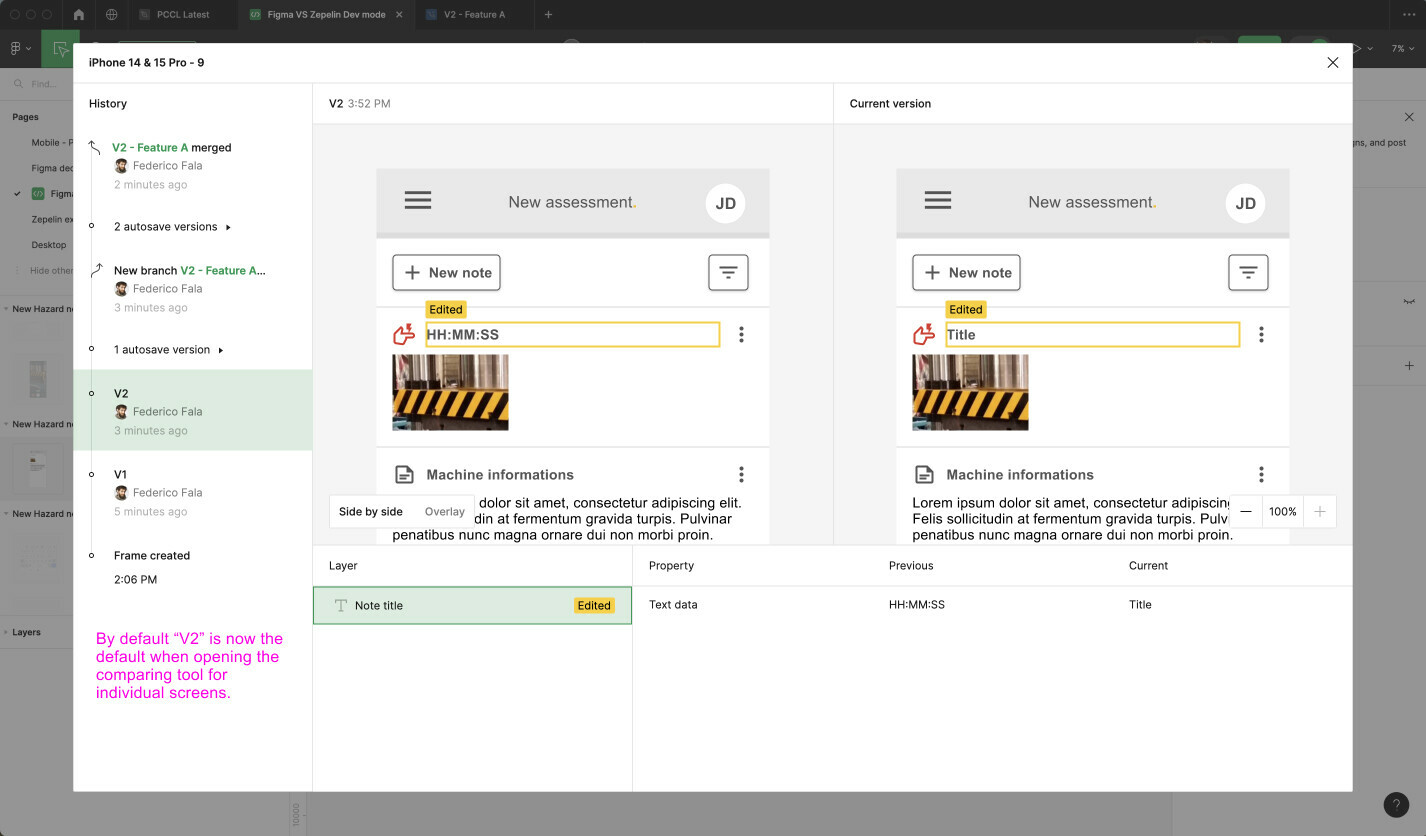The image size is (1426, 836).
Task: Click red hand hazard icon in Current version preview
Action: [x=924, y=334]
